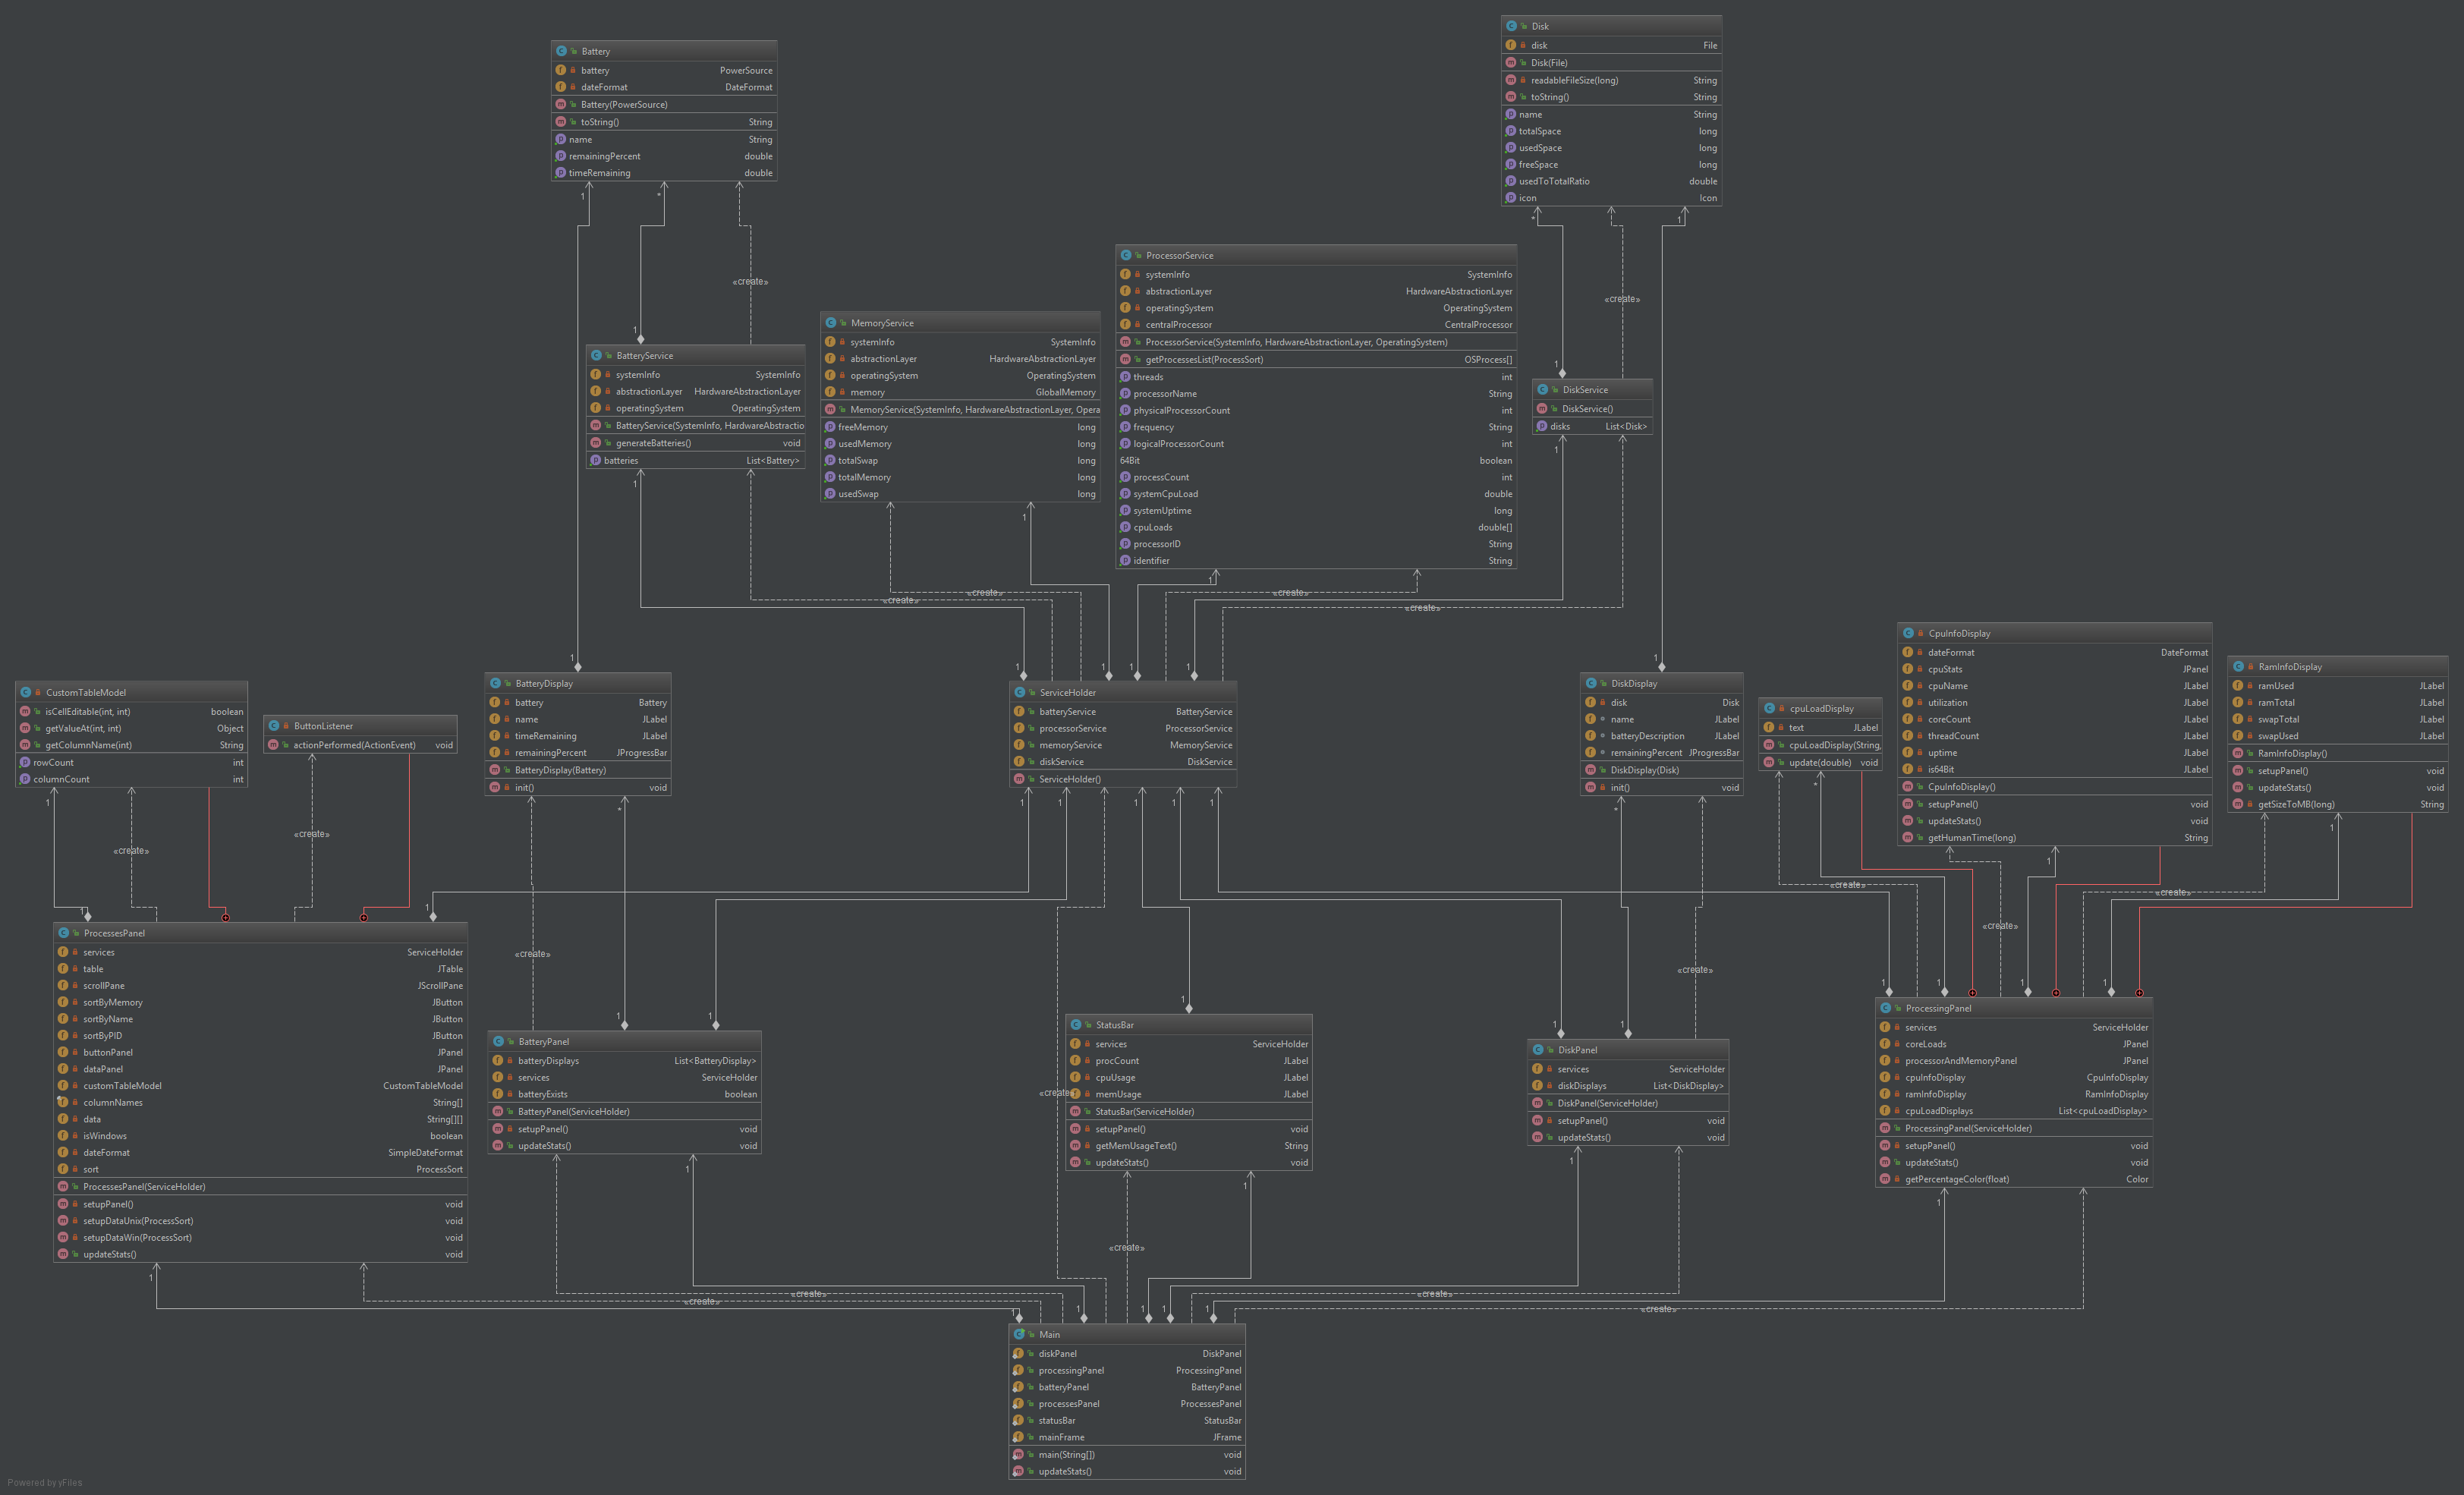Click the StatusBar class icon

pos(1076,1025)
